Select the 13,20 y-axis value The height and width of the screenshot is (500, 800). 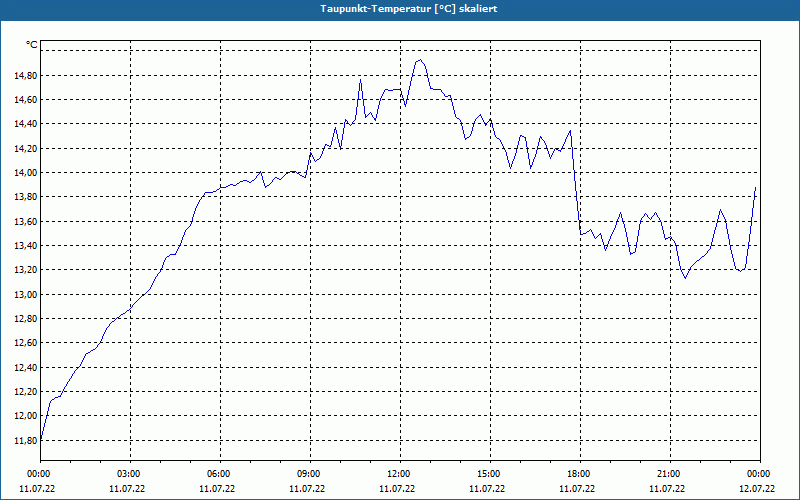click(x=25, y=270)
